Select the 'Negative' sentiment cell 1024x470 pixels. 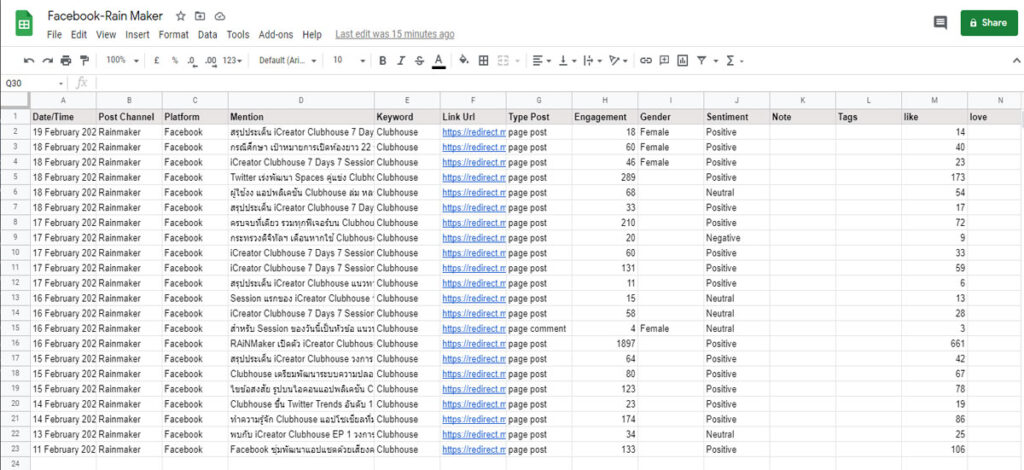[x=737, y=238]
